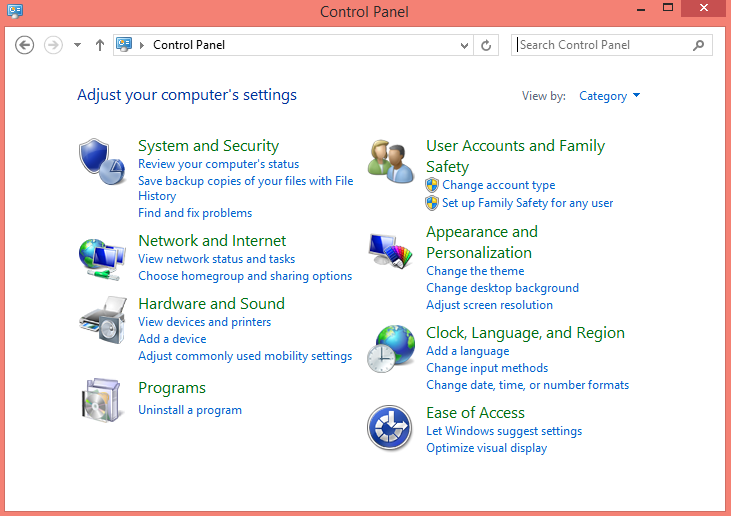The image size is (731, 516).
Task: Click the Network and Internet globe icon
Action: pos(102,259)
